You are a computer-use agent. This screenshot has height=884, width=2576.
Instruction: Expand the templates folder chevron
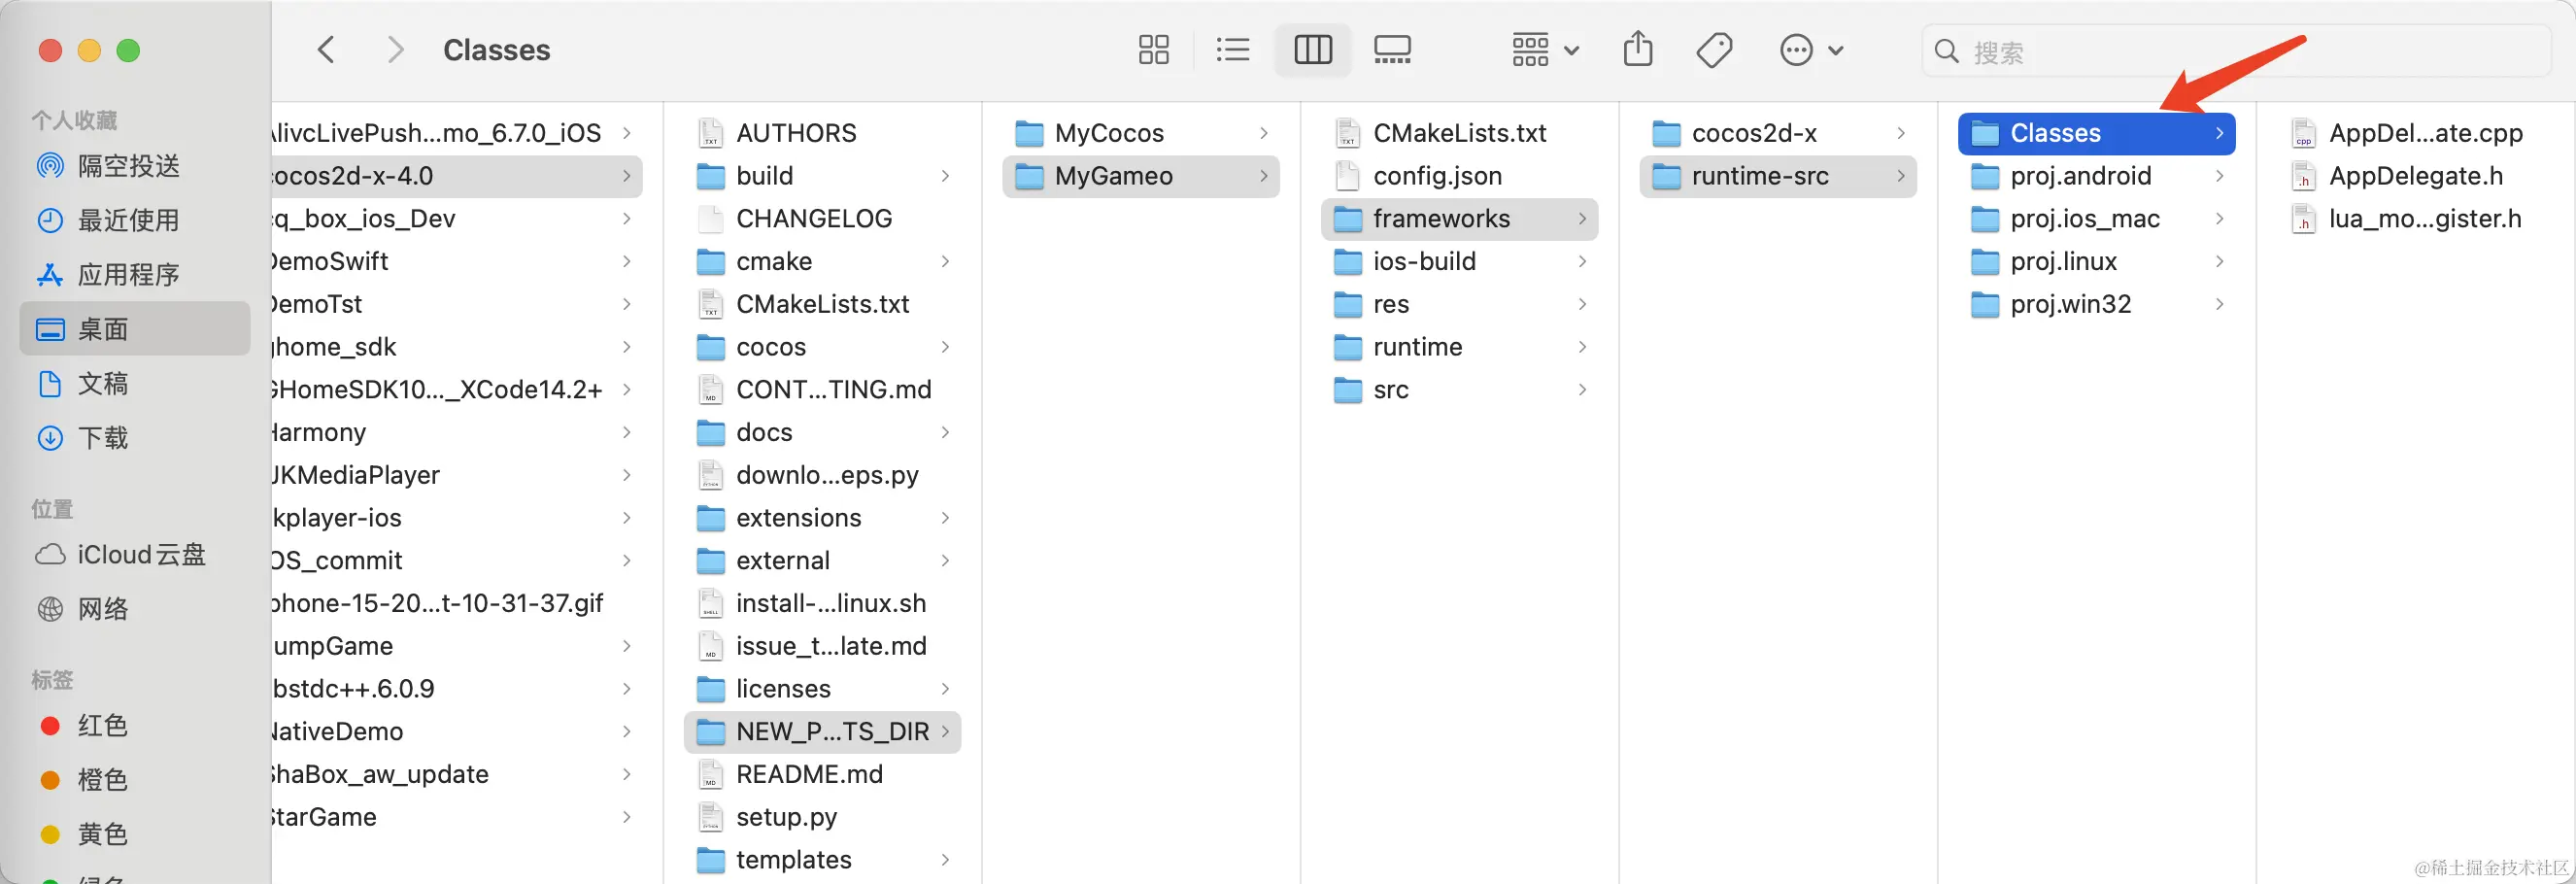(x=945, y=860)
